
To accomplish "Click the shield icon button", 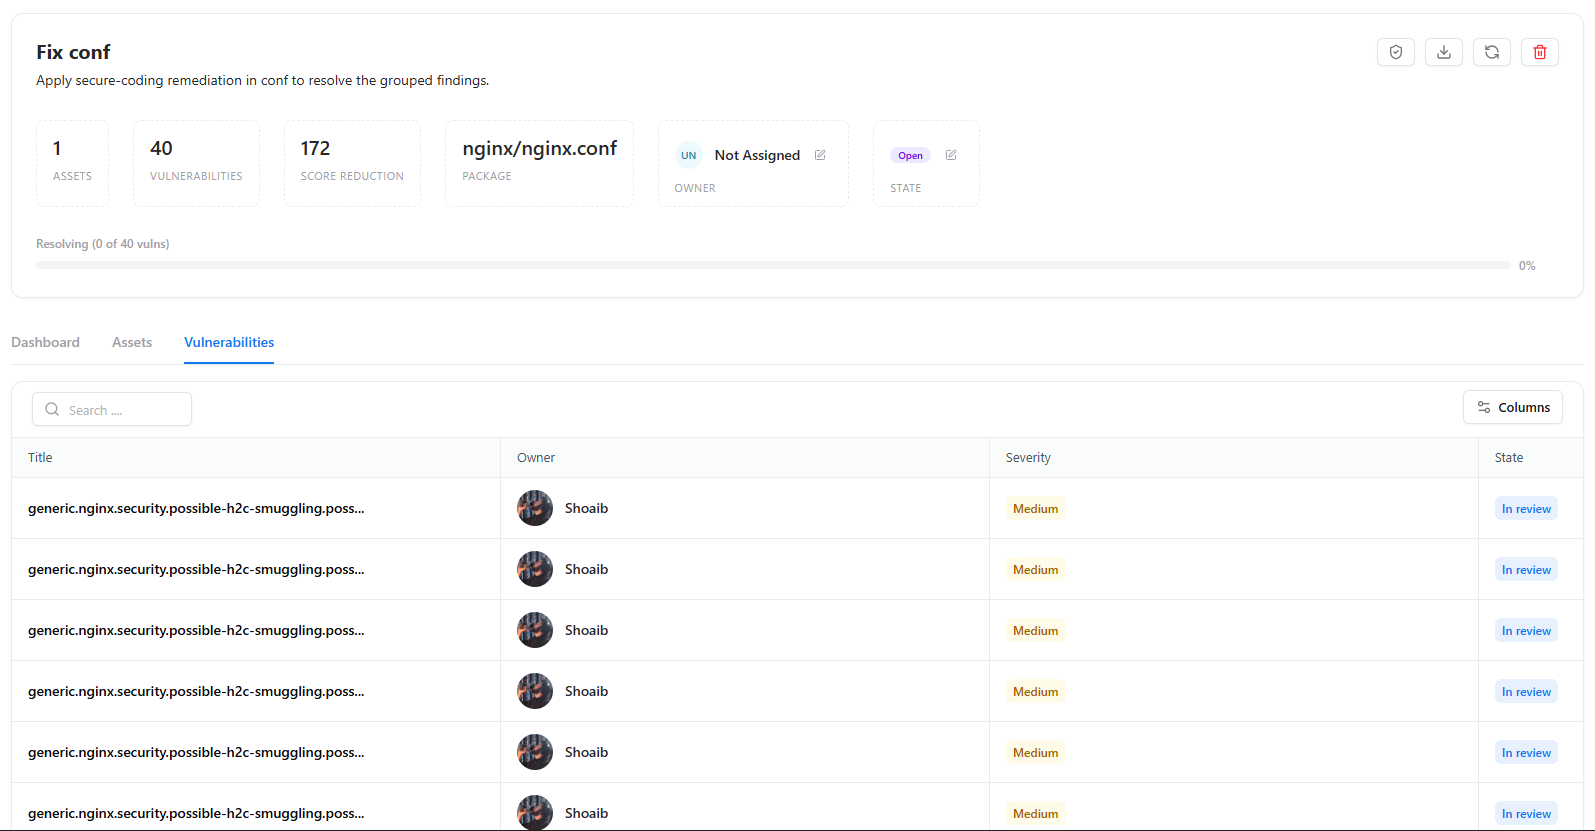I will point(1396,52).
